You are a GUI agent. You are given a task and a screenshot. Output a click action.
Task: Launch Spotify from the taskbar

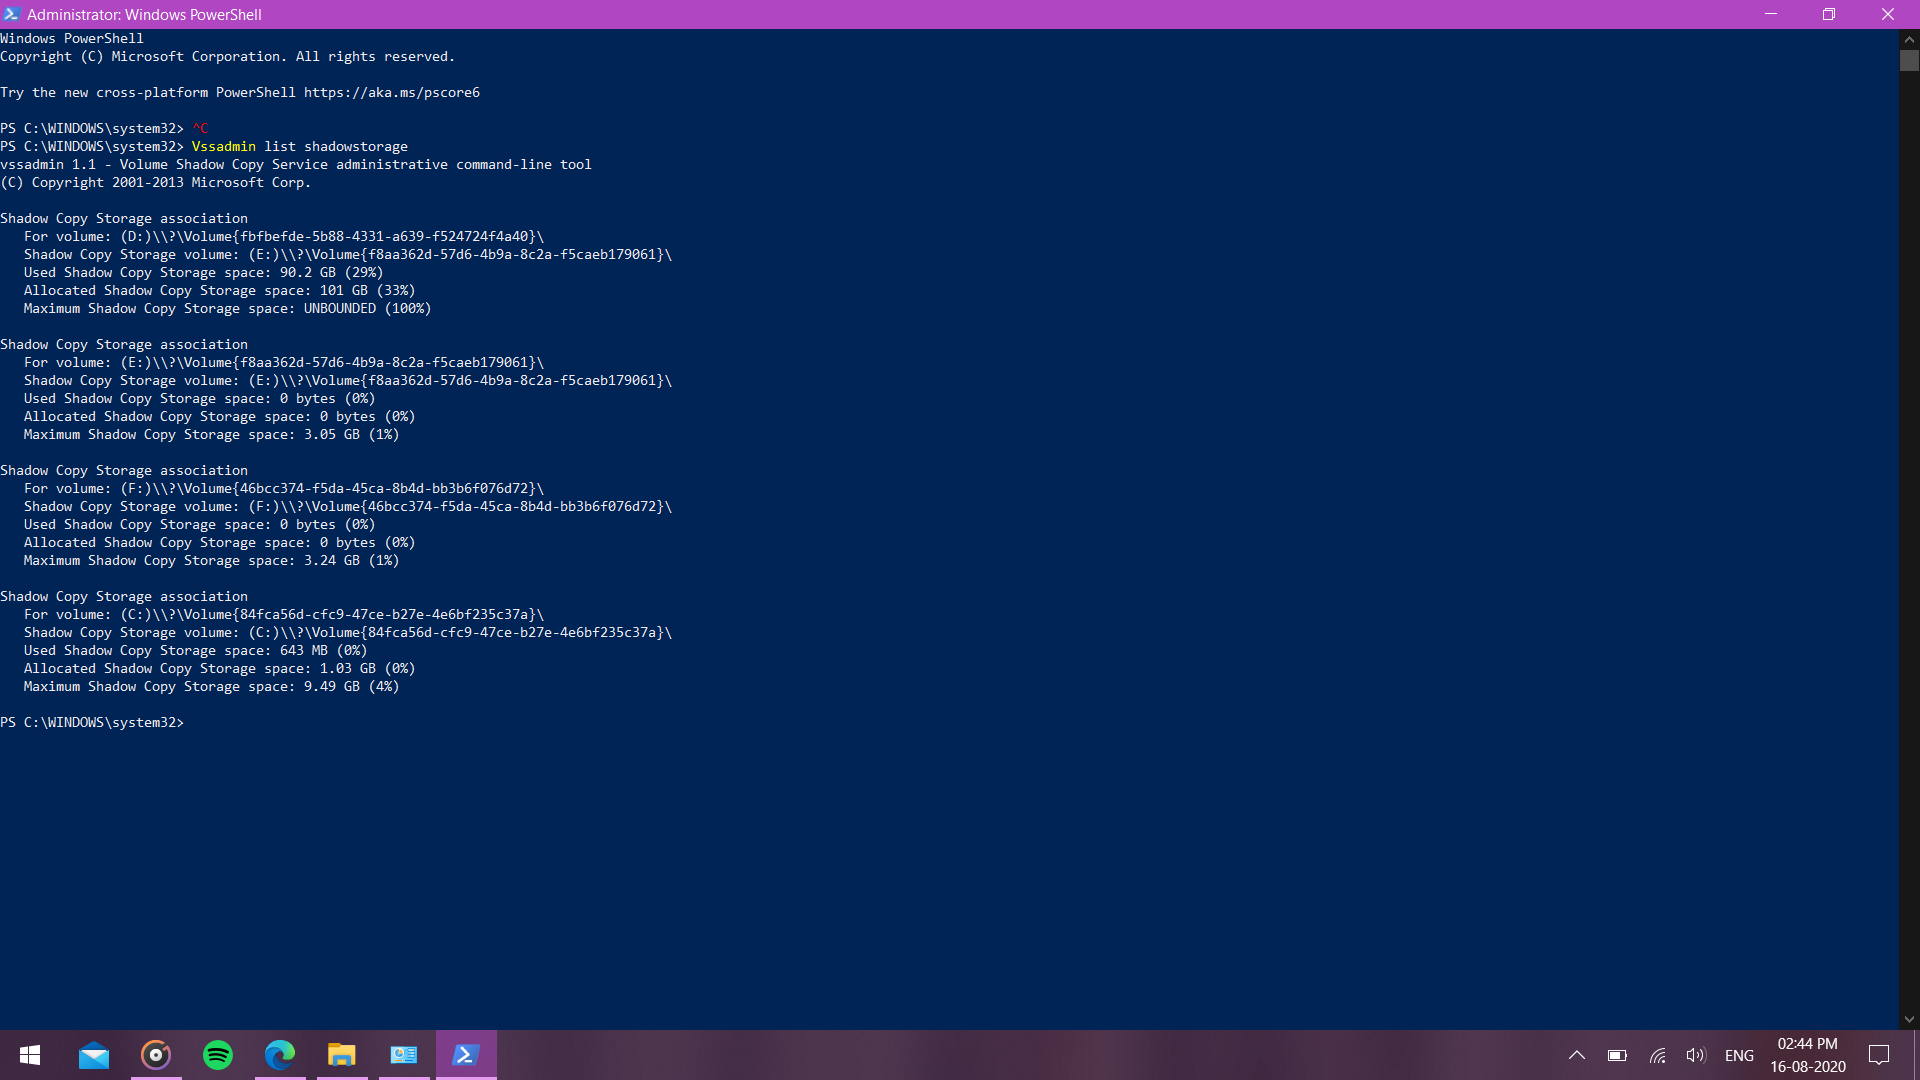point(218,1055)
